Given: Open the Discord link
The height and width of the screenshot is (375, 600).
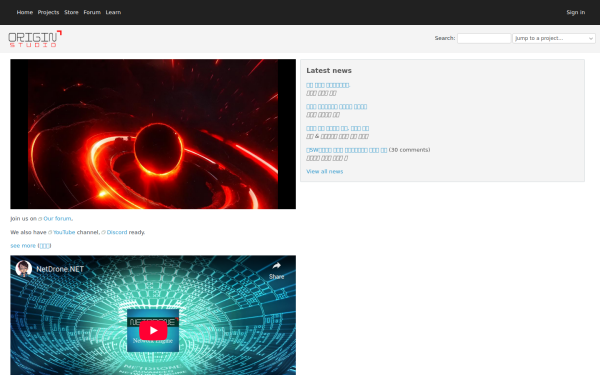Looking at the screenshot, I should pos(117,232).
